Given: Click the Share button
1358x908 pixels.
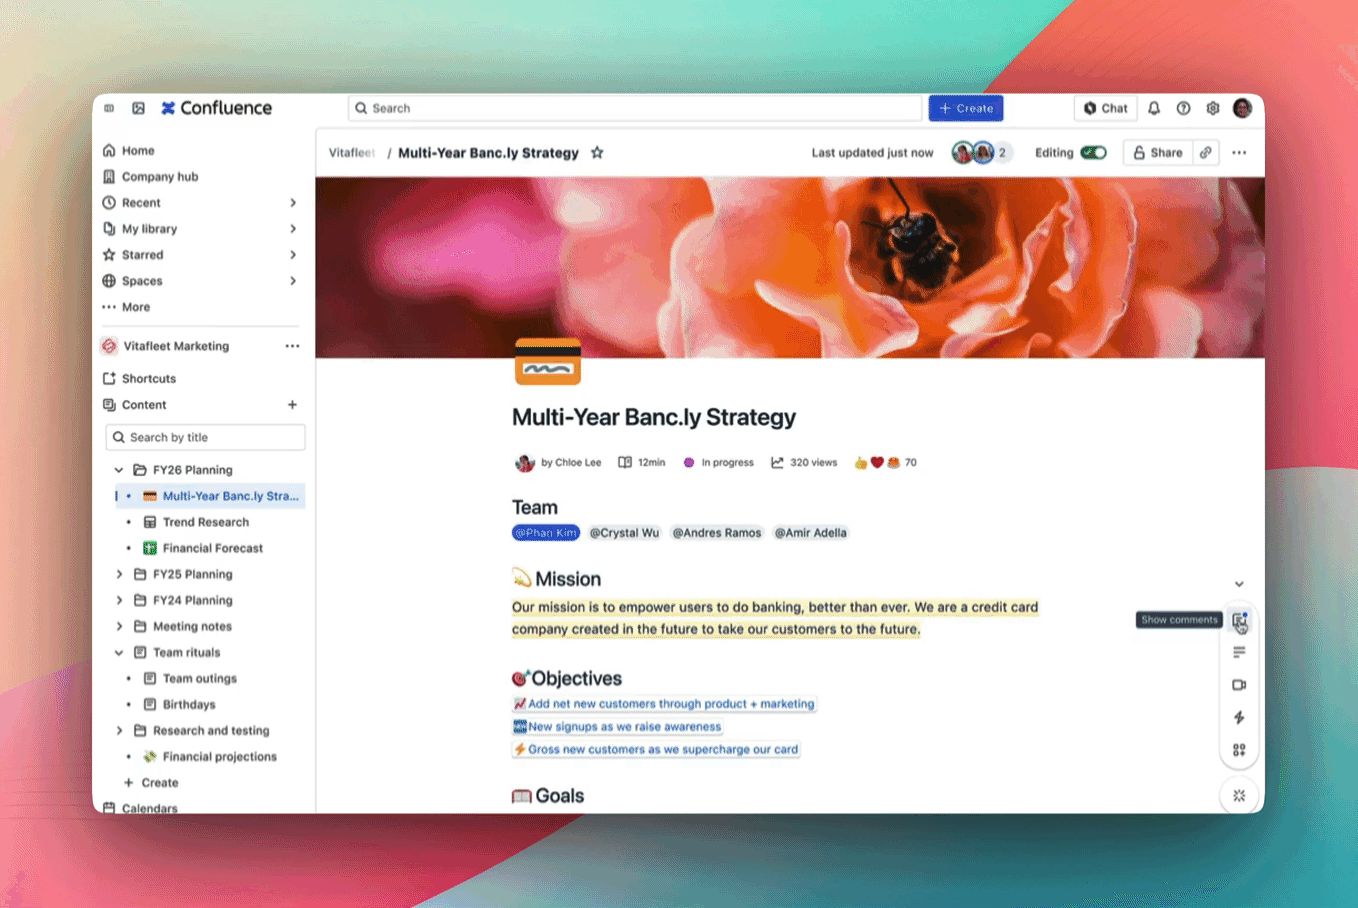Looking at the screenshot, I should click(1157, 153).
